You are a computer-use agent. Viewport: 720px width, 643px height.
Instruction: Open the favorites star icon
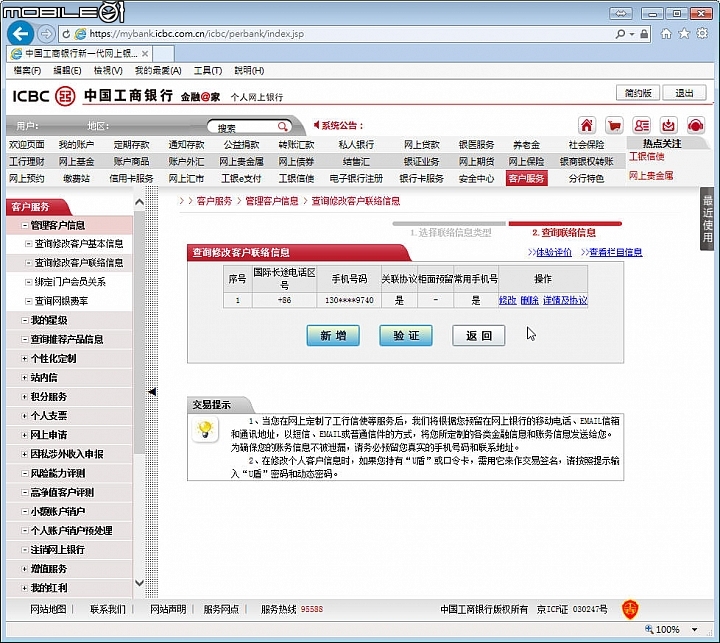pyautogui.click(x=684, y=34)
